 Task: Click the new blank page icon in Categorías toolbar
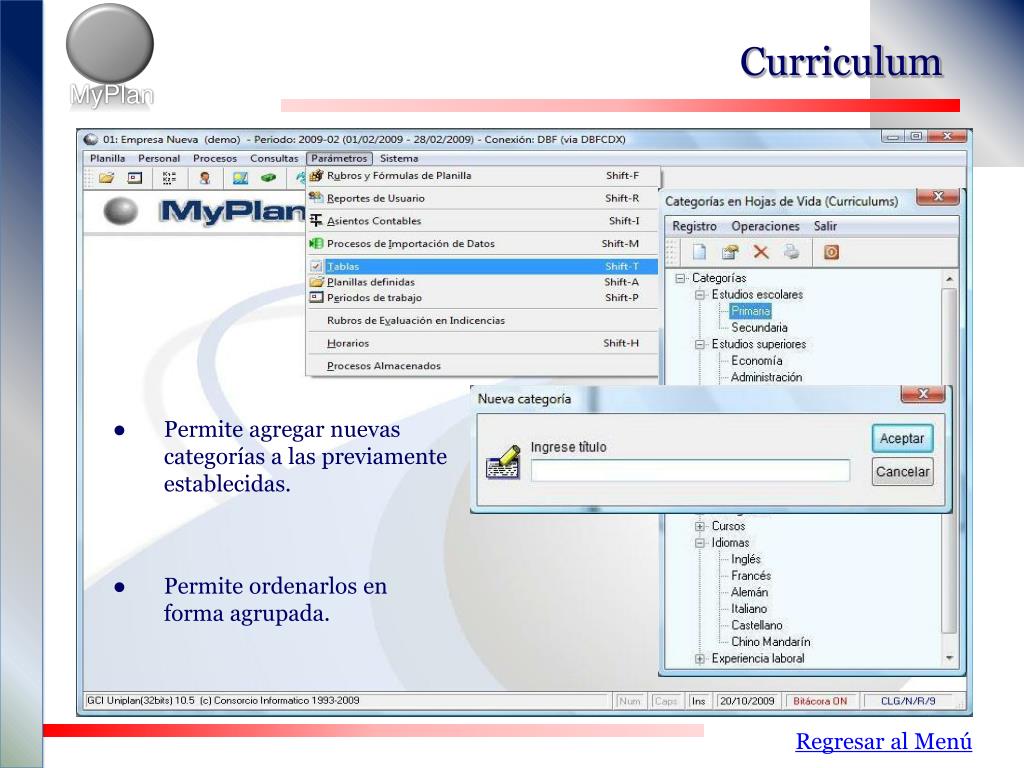click(x=699, y=252)
